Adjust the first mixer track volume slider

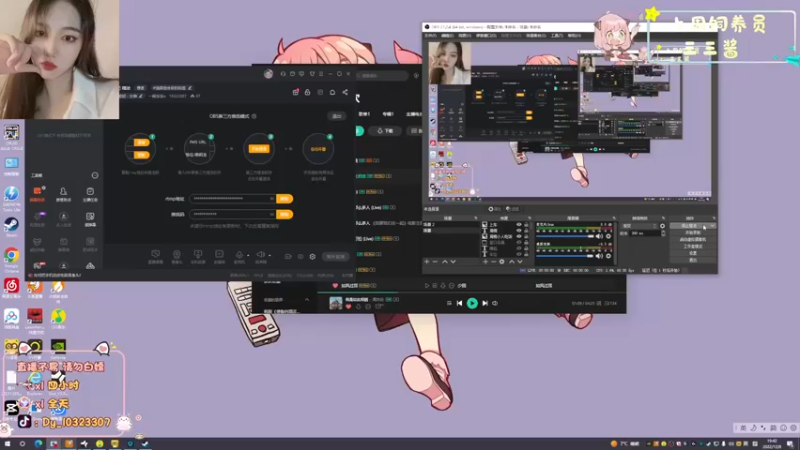[x=565, y=236]
